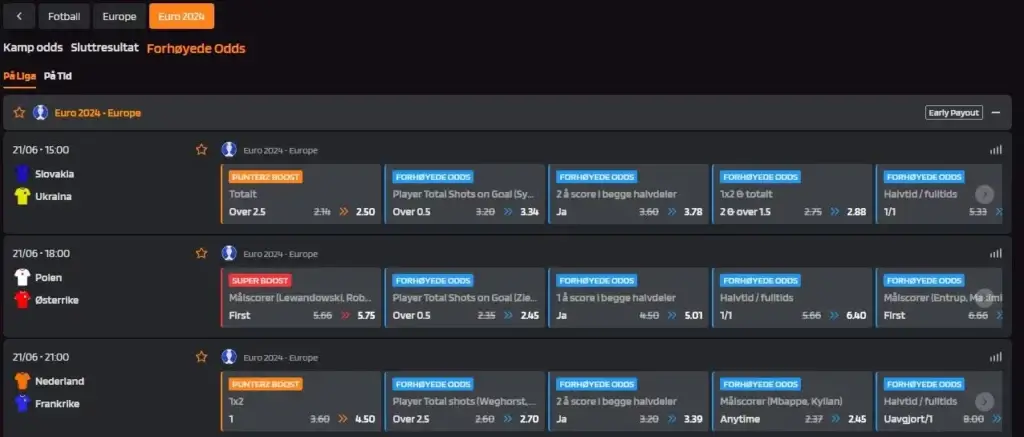Click the Frankrike blue jersey icon
This screenshot has width=1024, height=437.
coord(22,403)
